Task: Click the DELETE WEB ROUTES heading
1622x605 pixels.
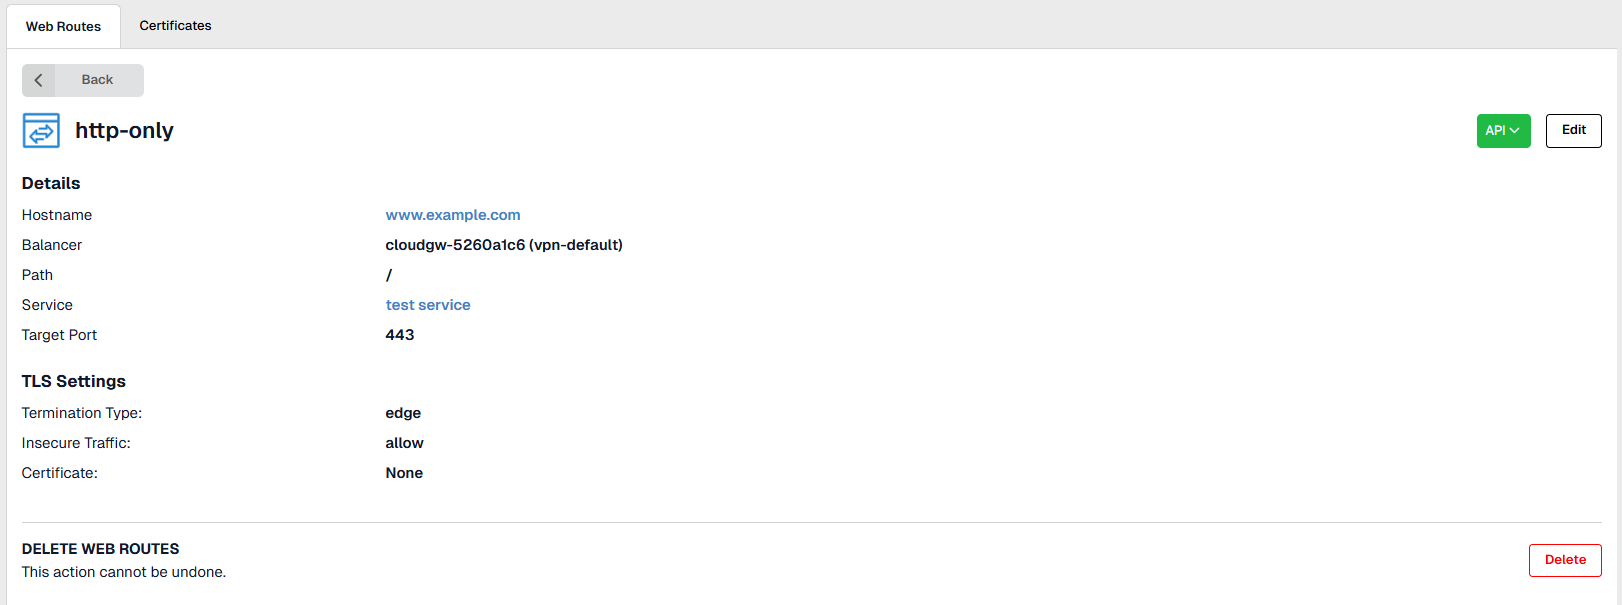Action: [x=100, y=549]
